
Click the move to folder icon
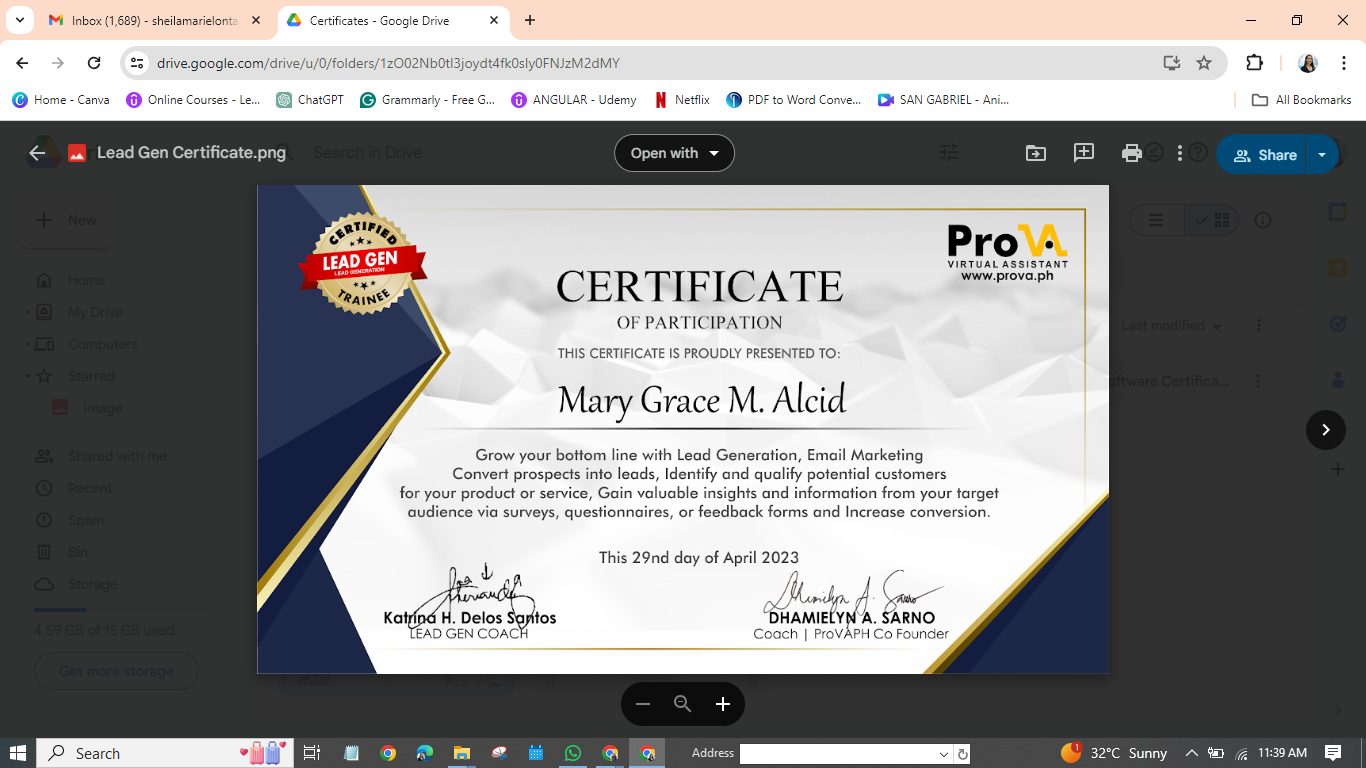[x=1035, y=153]
